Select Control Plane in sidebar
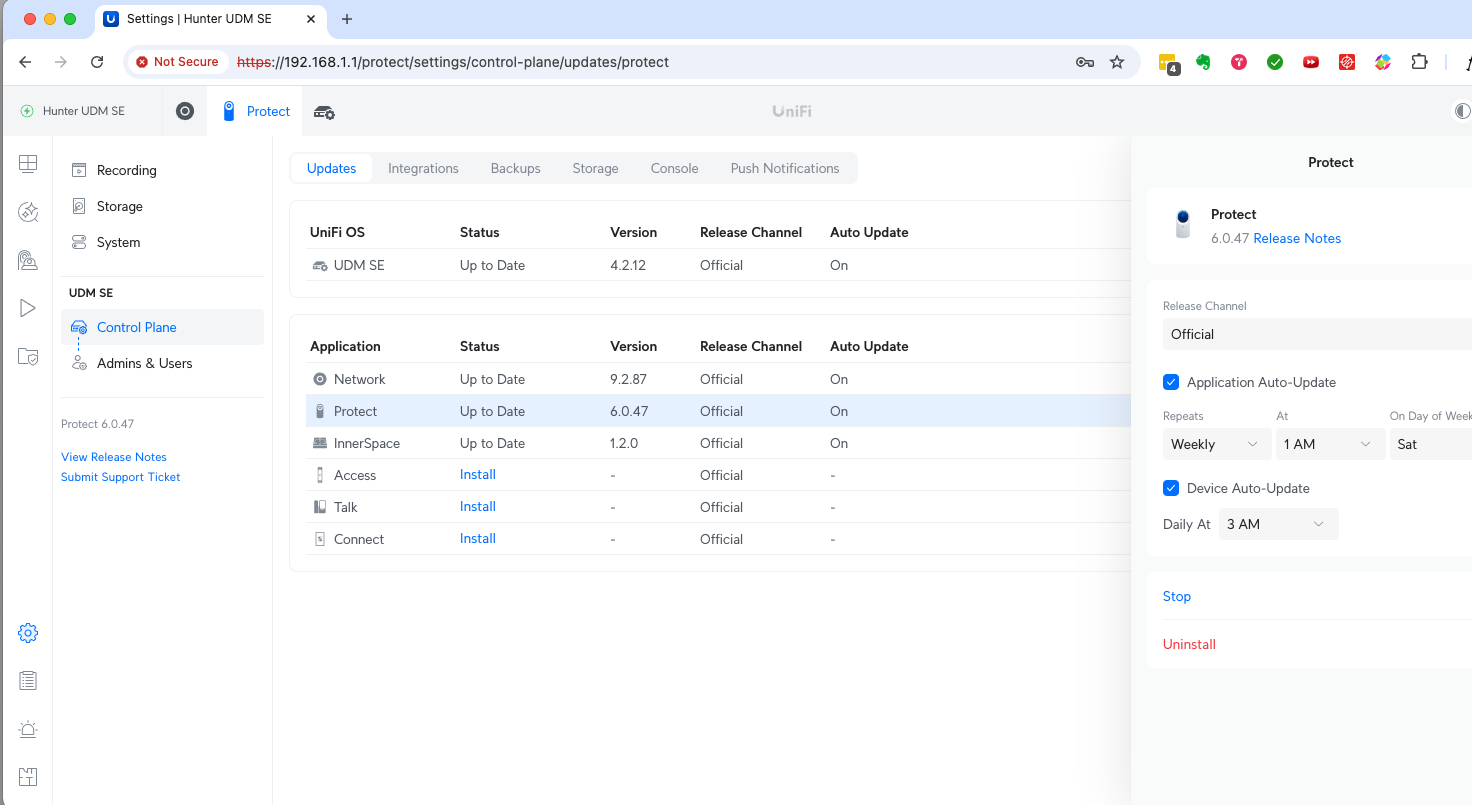The width and height of the screenshot is (1472, 805). tap(163, 327)
